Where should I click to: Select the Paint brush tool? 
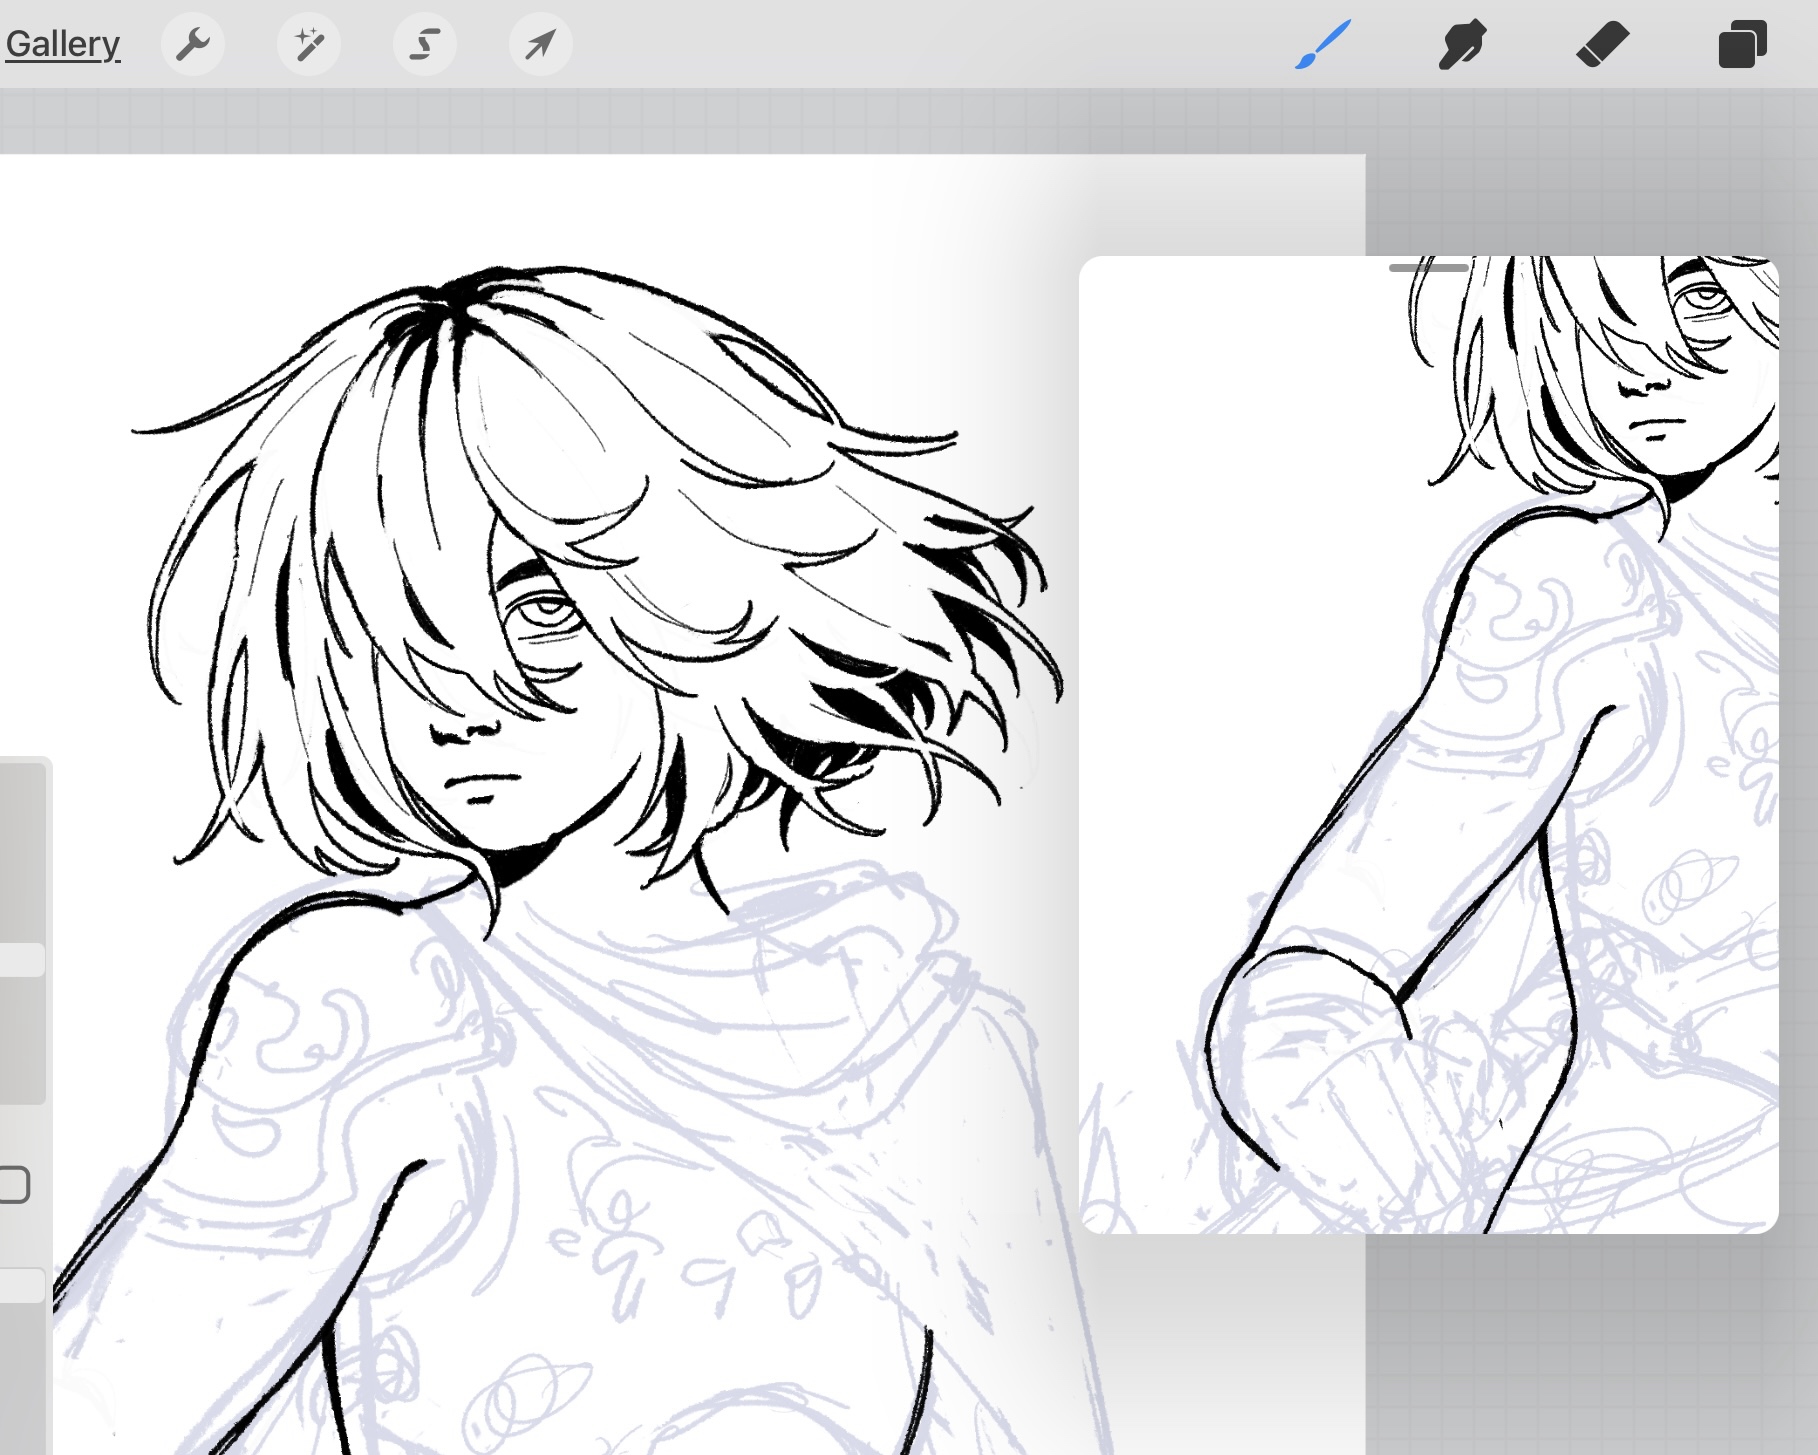click(1322, 46)
